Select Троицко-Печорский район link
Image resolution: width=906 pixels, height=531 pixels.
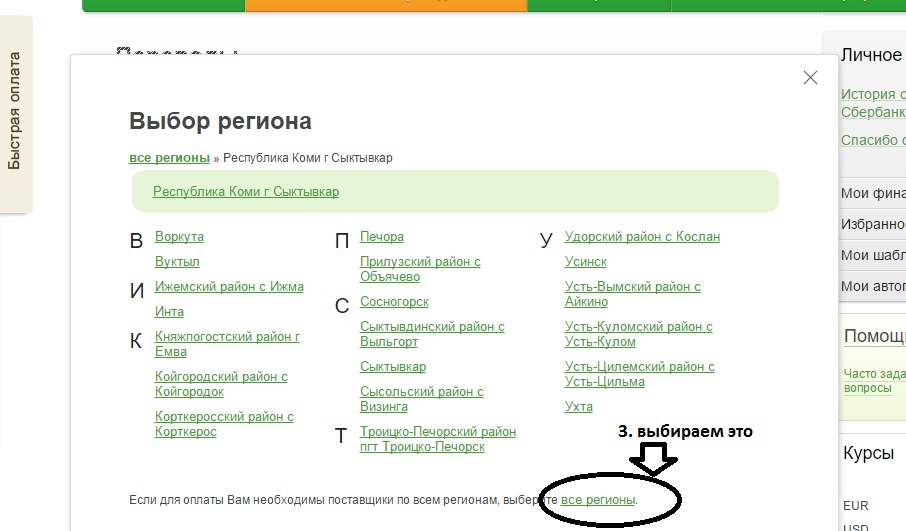pos(438,439)
